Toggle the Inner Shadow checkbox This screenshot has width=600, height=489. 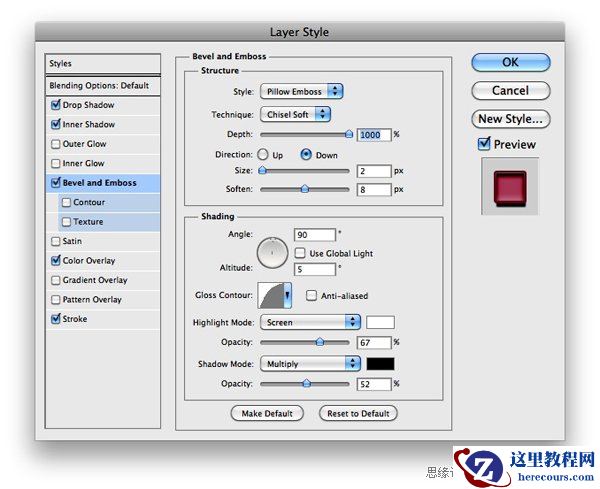(56, 124)
